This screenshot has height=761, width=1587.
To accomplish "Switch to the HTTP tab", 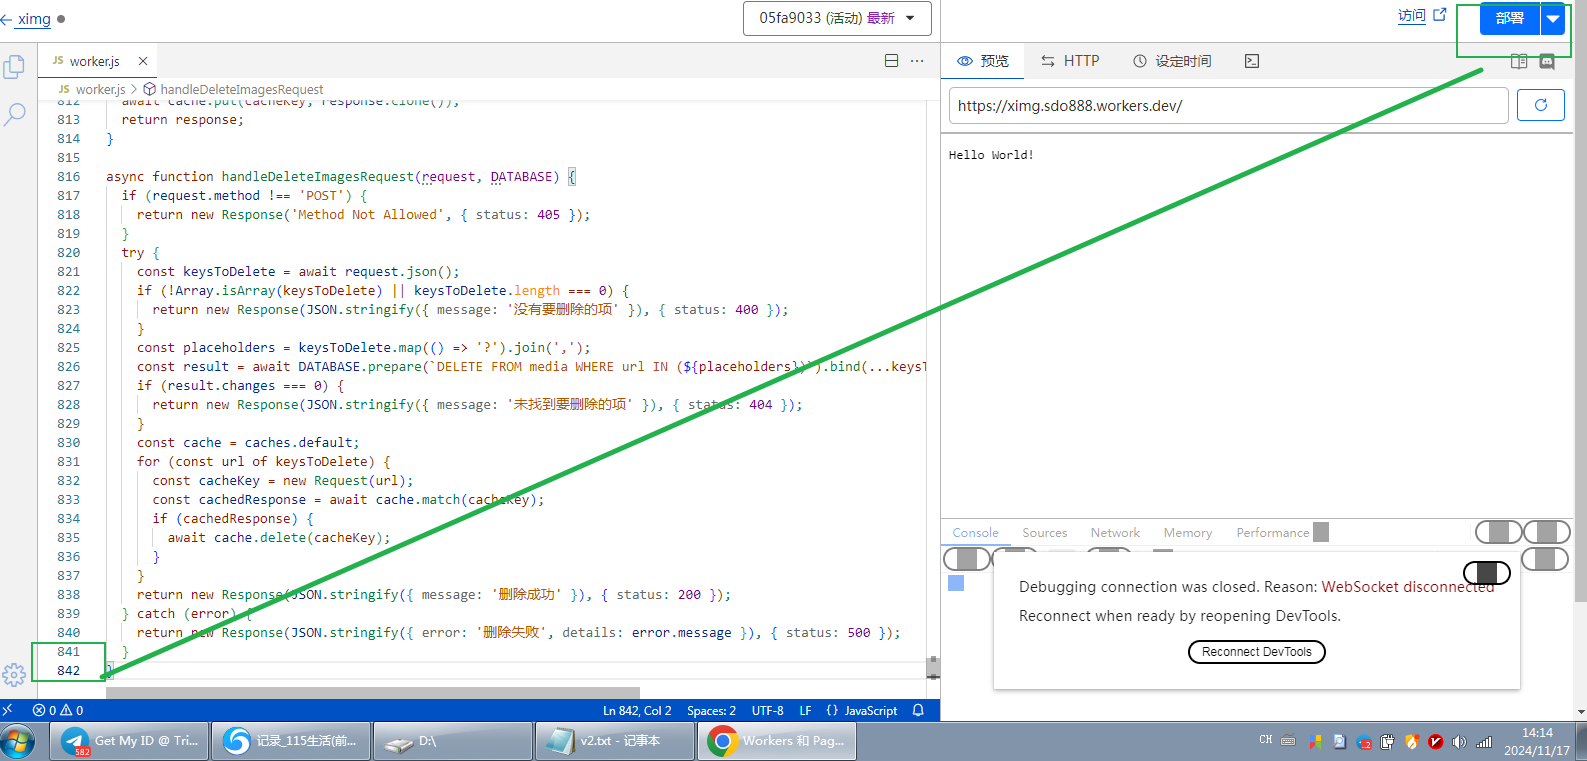I will [1070, 61].
